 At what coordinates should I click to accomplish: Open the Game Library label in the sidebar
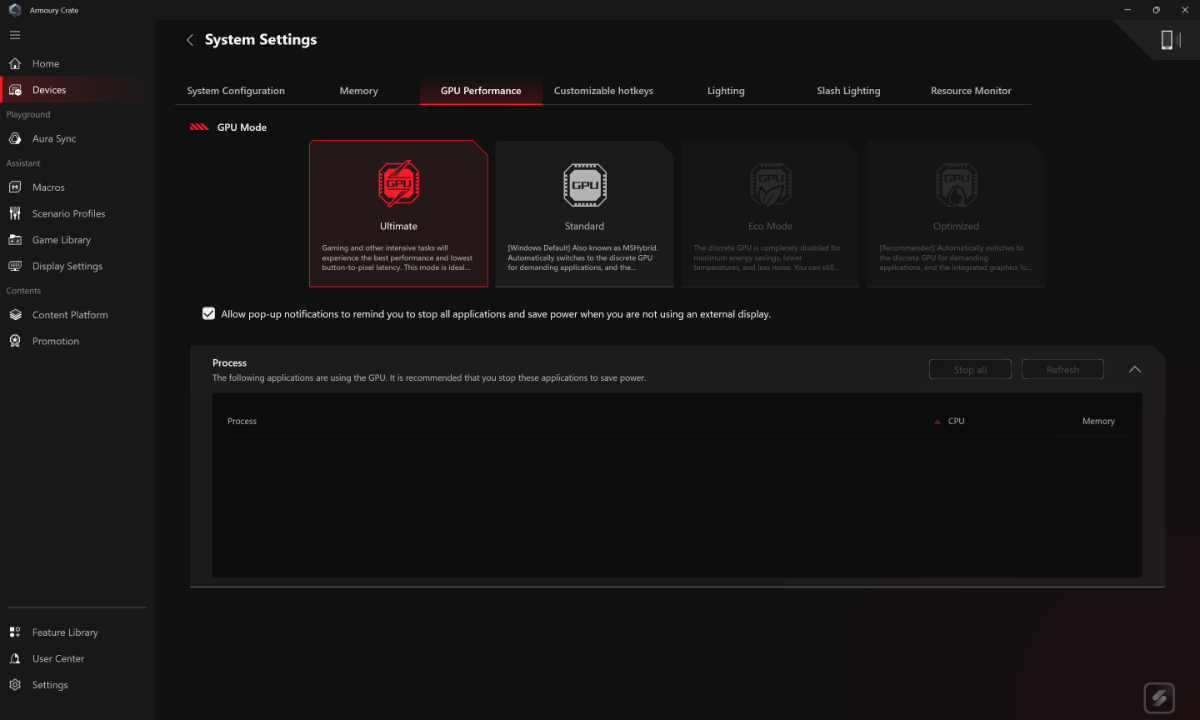coord(61,240)
